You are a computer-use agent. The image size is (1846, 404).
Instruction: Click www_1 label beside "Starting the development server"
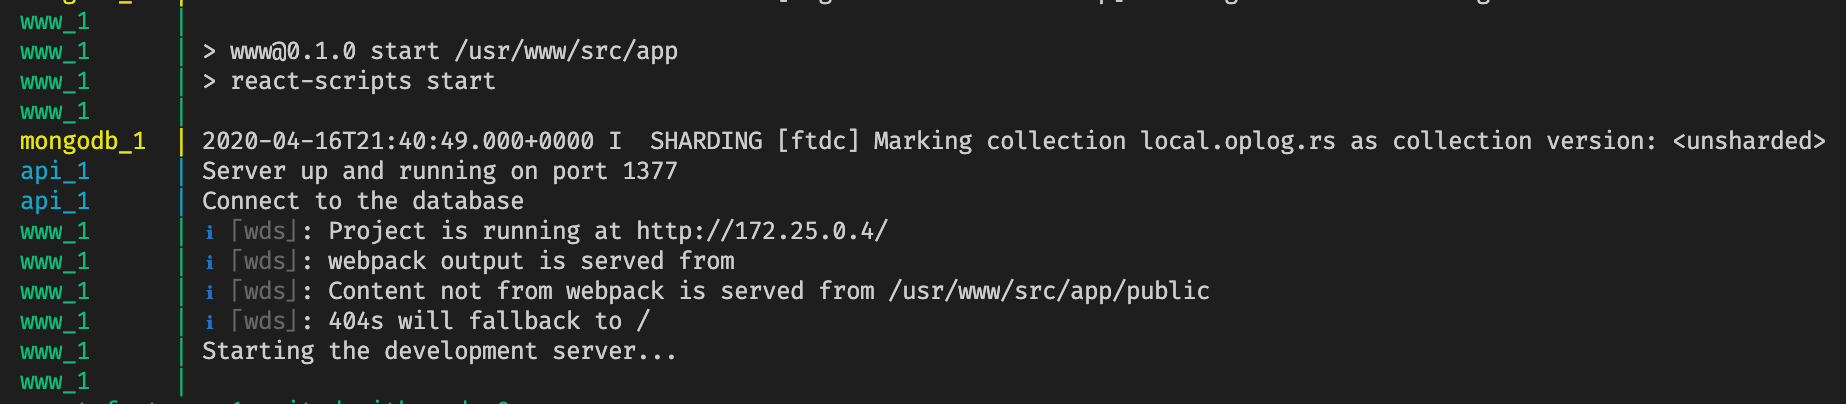point(55,351)
